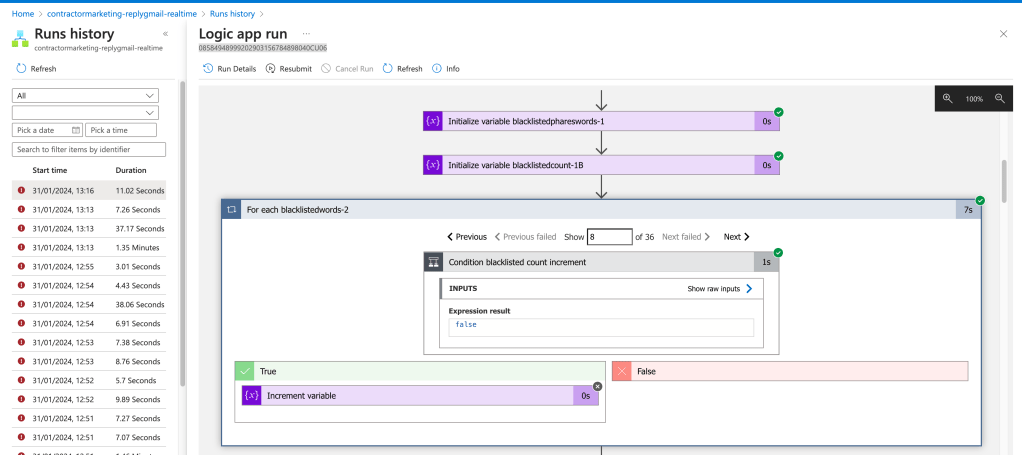Expand Show raw inputs chevron
The width and height of the screenshot is (1022, 455).
coord(749,288)
